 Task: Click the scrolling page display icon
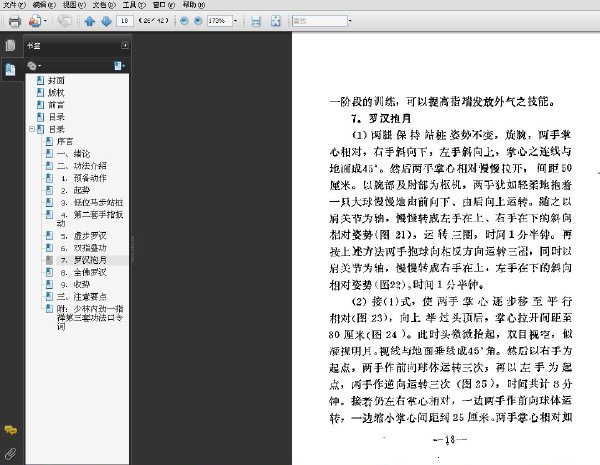tap(256, 21)
